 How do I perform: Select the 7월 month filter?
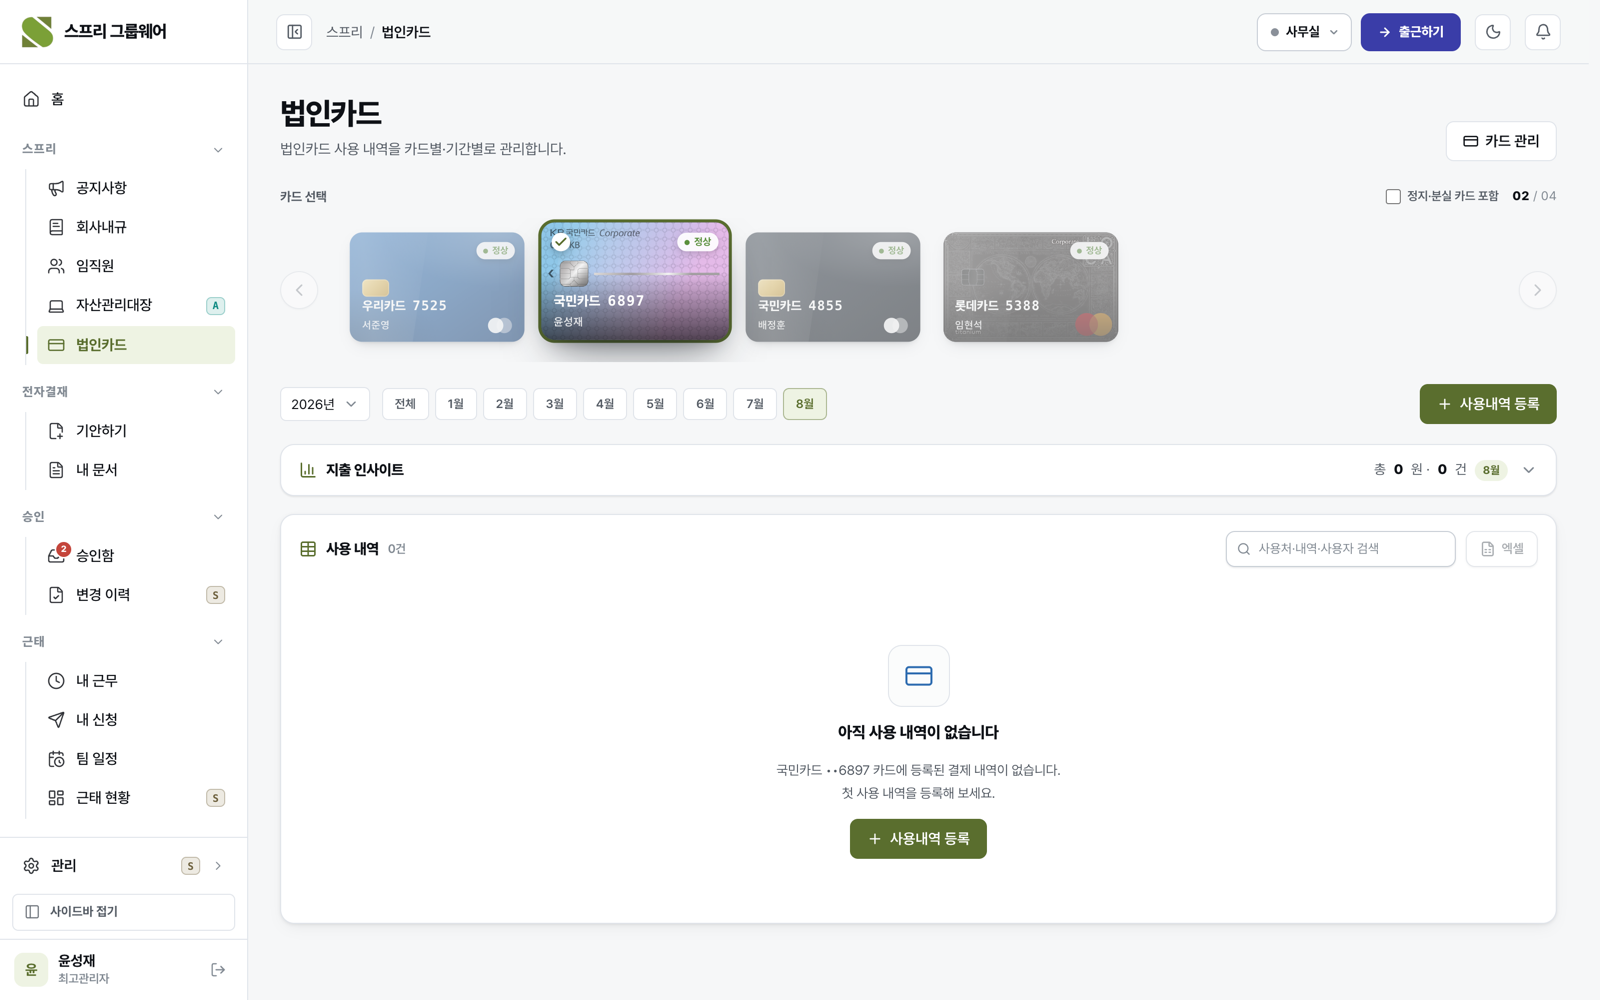click(755, 404)
